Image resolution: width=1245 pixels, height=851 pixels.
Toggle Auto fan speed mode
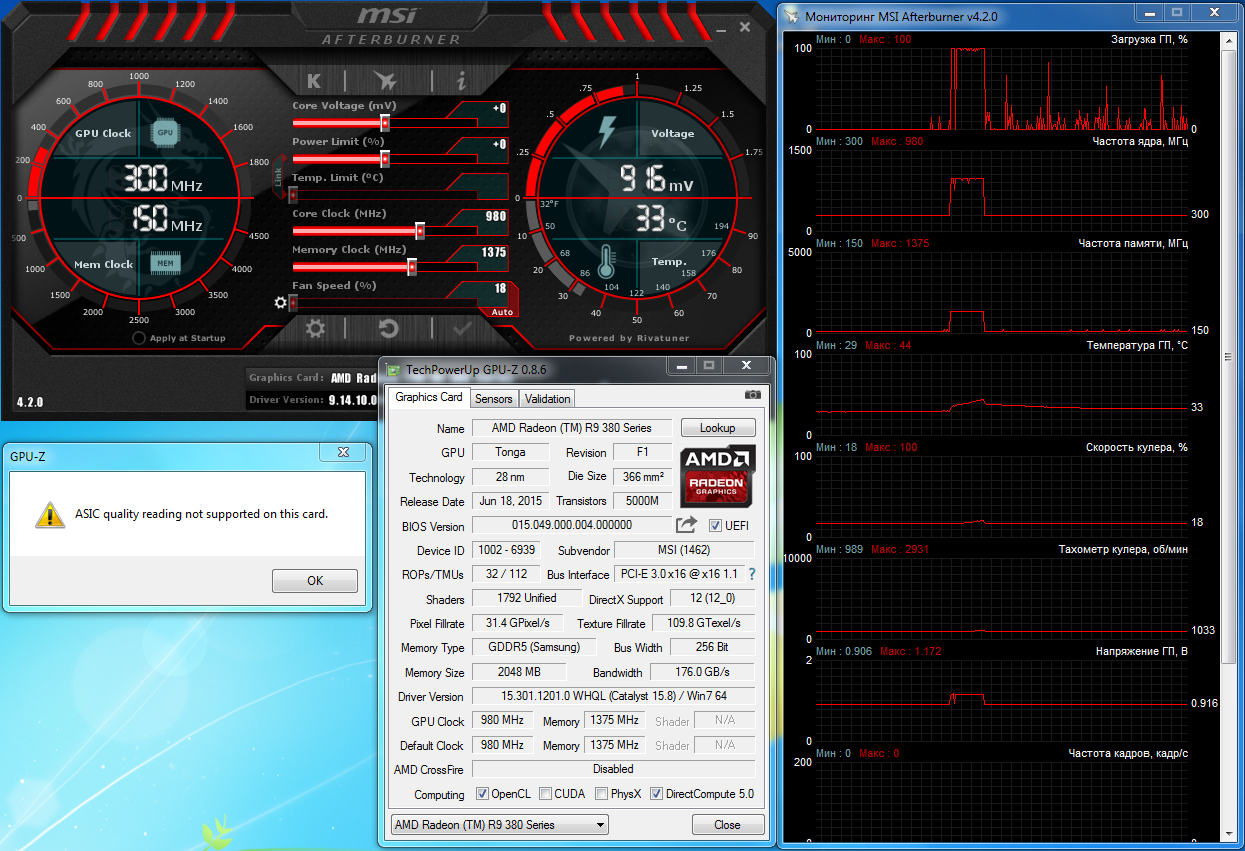coord(501,312)
